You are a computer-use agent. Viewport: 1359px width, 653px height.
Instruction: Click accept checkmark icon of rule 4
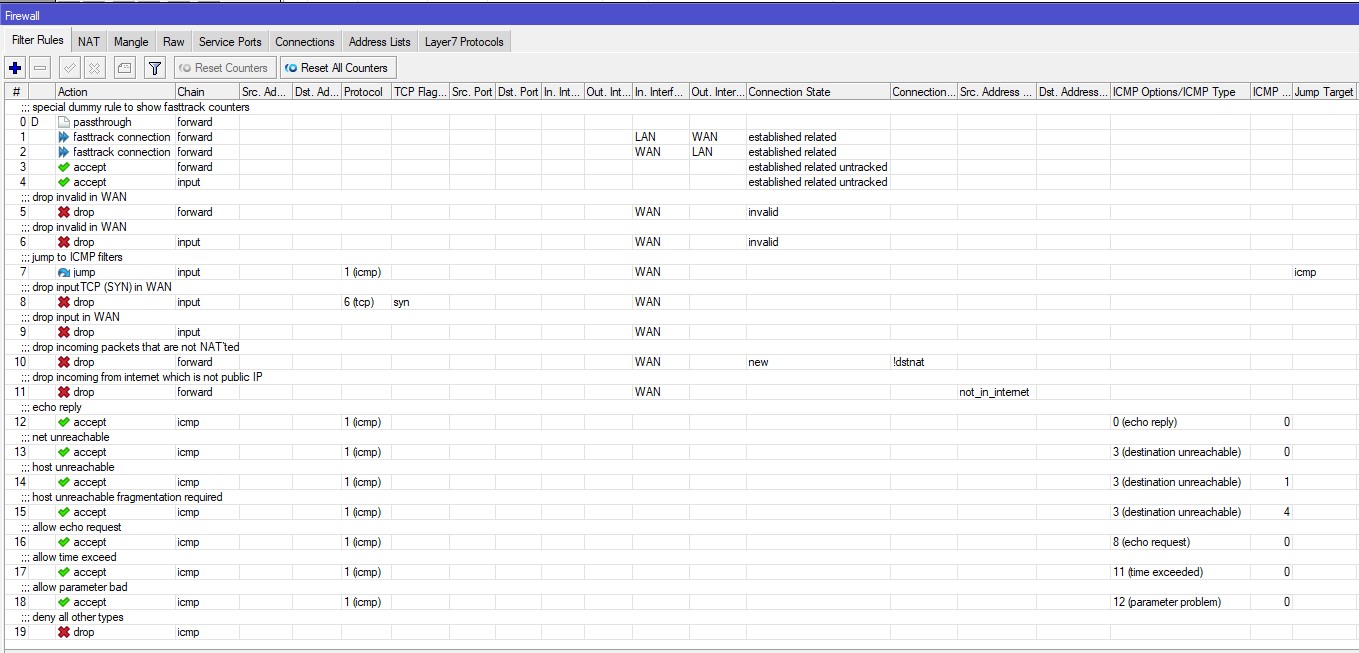64,182
